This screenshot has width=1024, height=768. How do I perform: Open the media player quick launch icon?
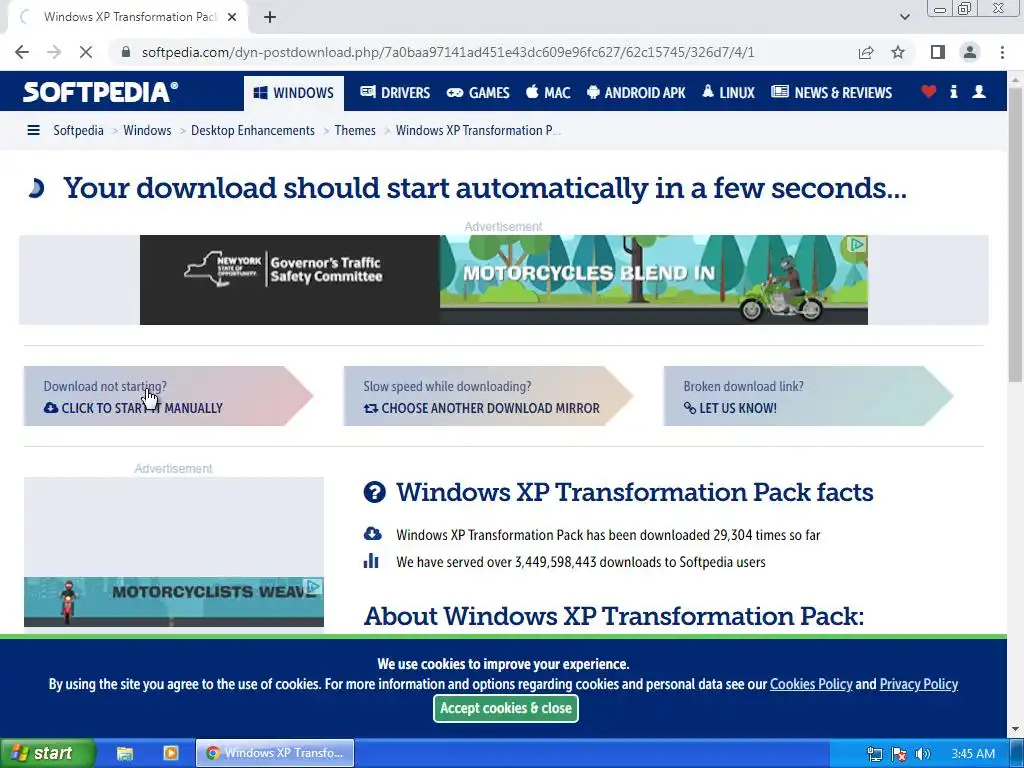(170, 753)
